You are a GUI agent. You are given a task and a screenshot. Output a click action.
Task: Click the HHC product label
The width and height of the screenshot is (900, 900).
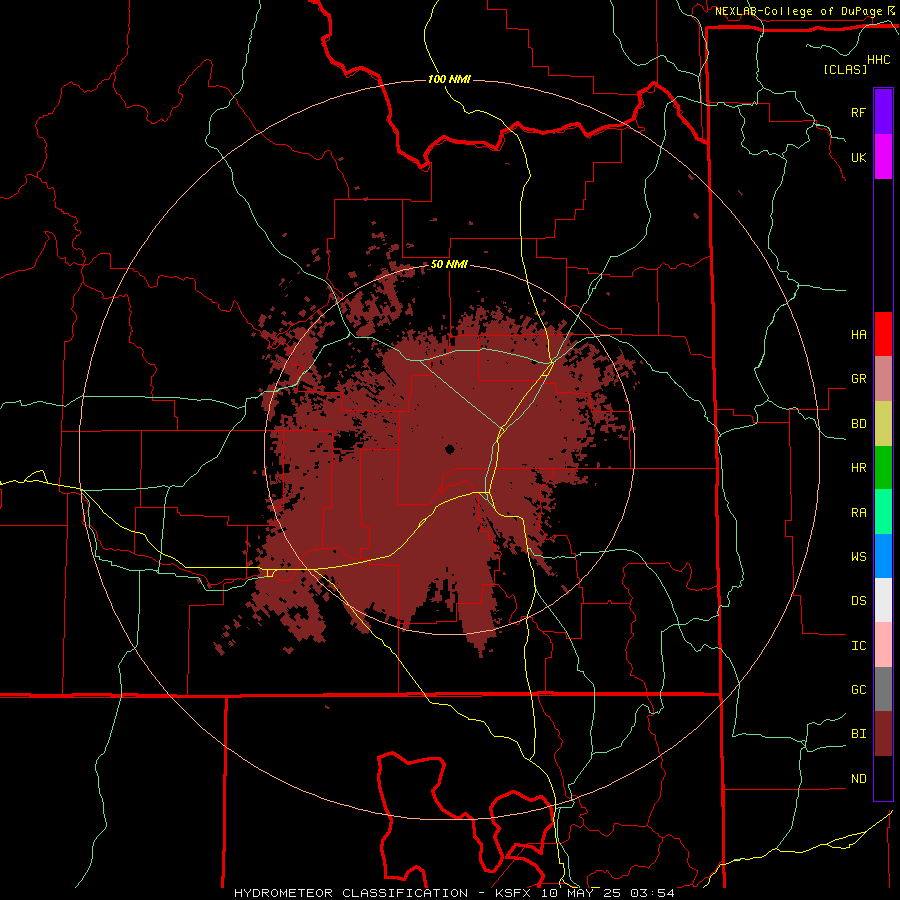point(878,60)
